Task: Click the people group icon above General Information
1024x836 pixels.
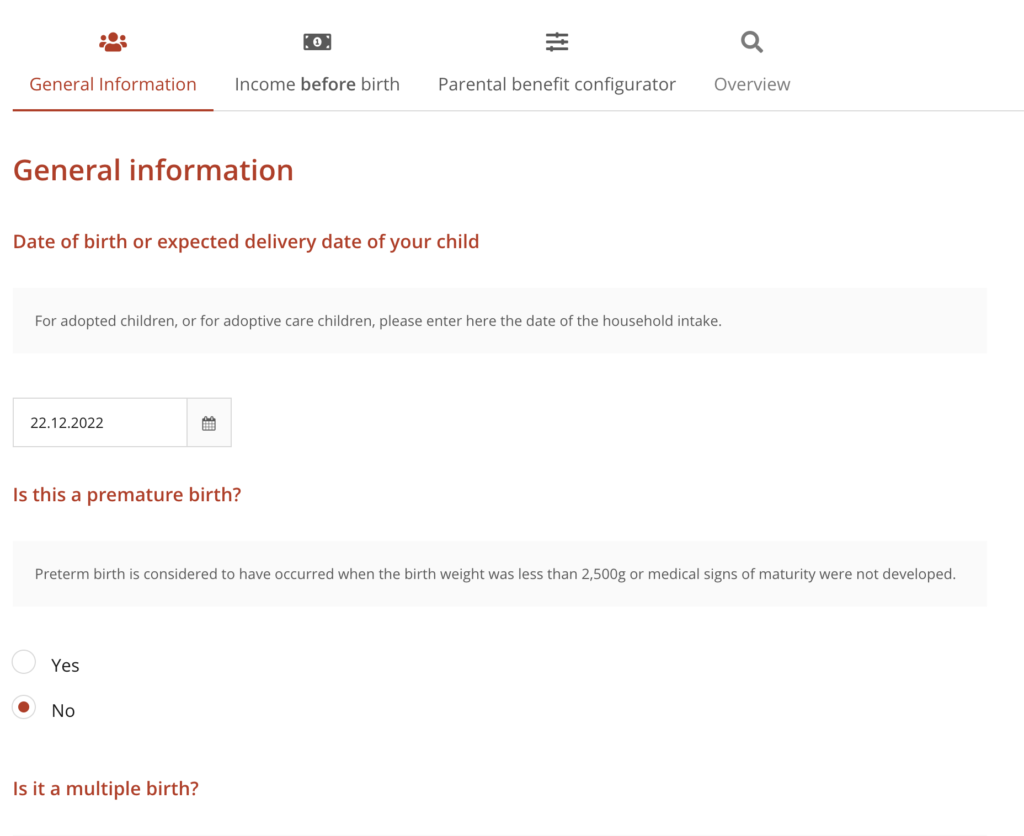Action: (113, 42)
